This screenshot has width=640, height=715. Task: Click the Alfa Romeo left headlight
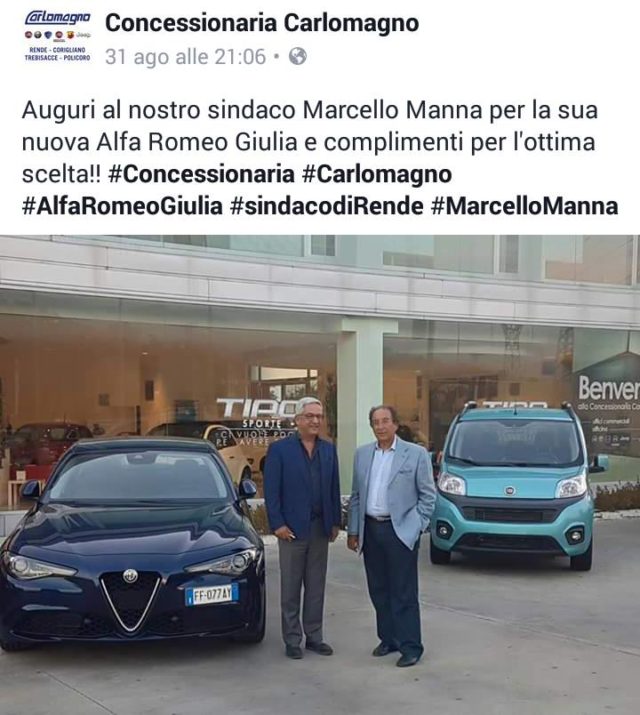pyautogui.click(x=37, y=567)
